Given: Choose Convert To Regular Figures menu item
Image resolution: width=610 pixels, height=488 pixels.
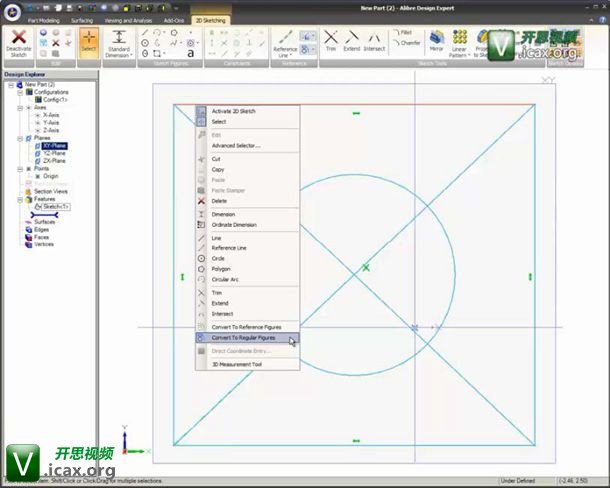Looking at the screenshot, I should click(243, 338).
